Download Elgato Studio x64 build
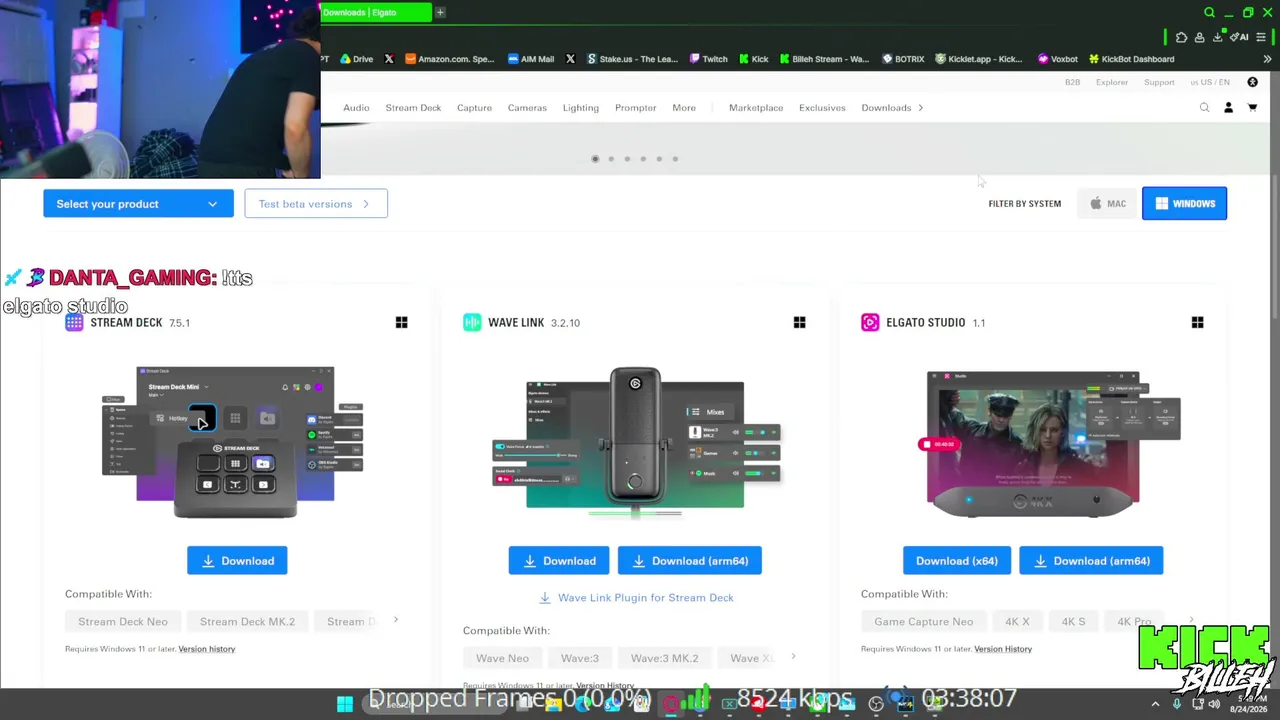The image size is (1280, 720). [x=957, y=561]
